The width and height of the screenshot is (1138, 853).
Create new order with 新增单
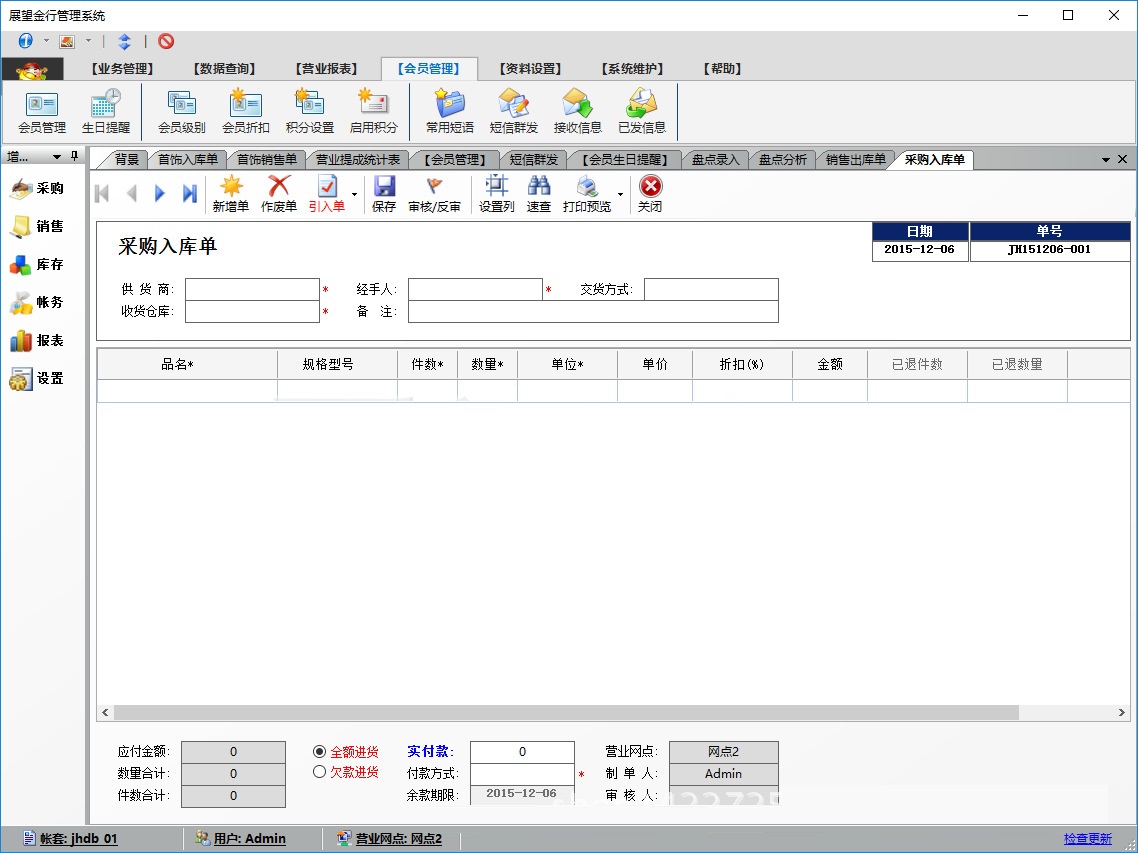coord(231,194)
